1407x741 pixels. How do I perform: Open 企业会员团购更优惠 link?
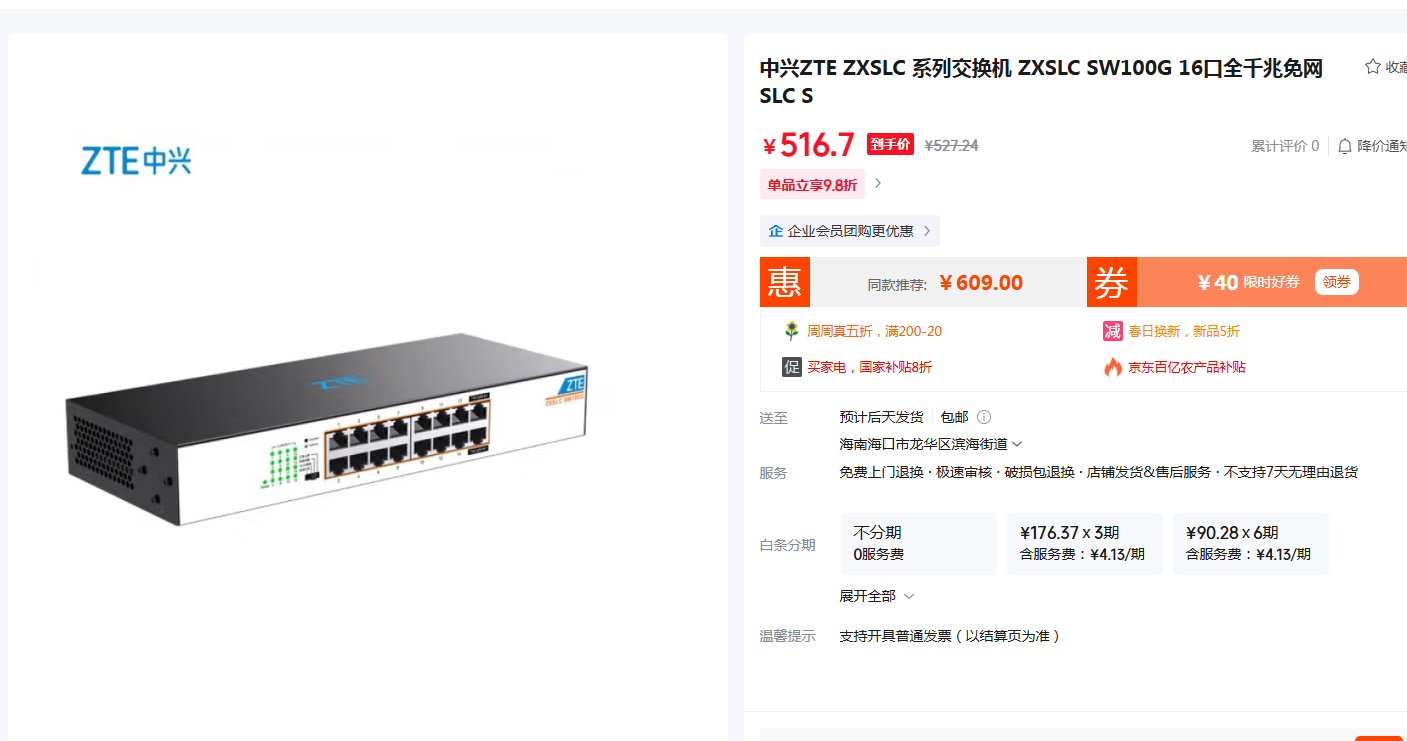tap(850, 231)
